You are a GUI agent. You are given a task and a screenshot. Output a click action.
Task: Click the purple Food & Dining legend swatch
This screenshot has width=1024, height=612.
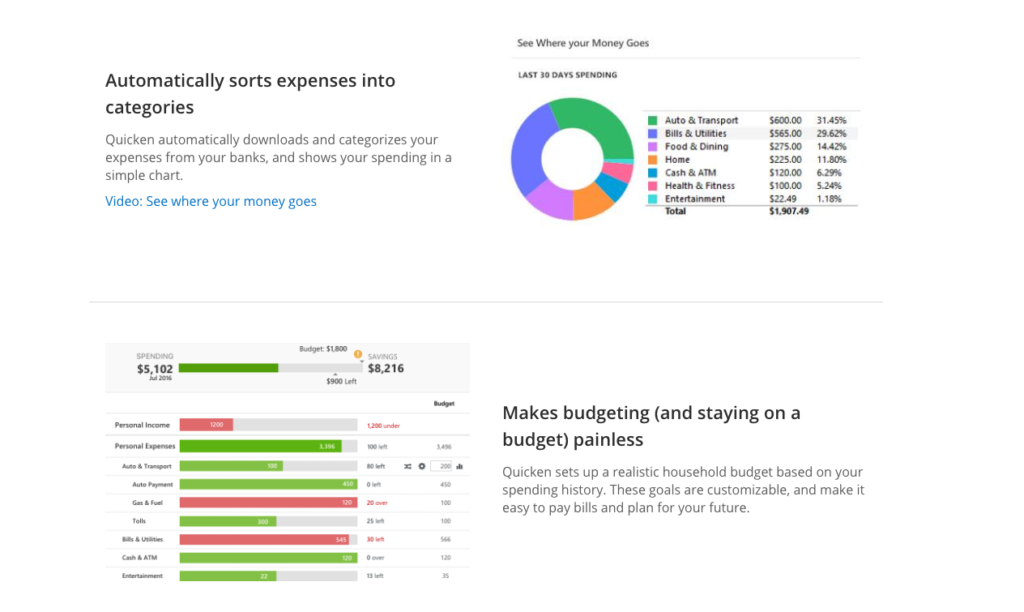pyautogui.click(x=652, y=146)
